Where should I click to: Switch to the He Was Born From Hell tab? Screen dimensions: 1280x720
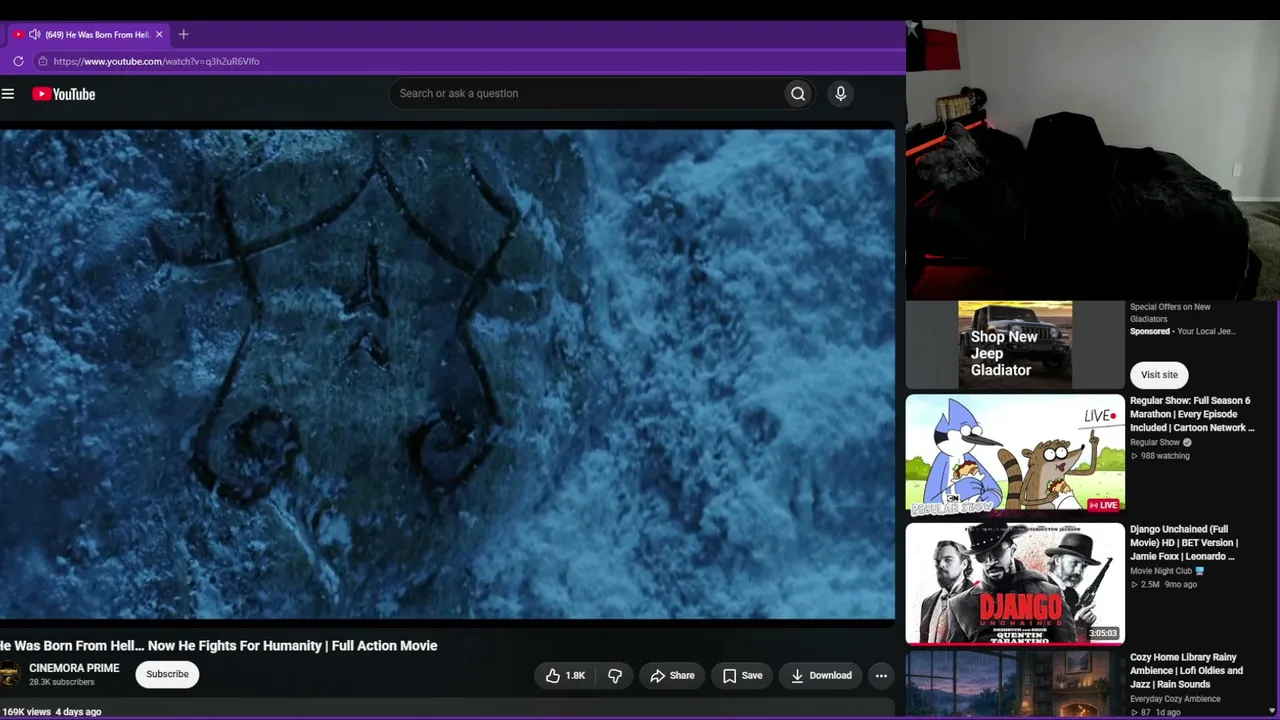coord(90,34)
